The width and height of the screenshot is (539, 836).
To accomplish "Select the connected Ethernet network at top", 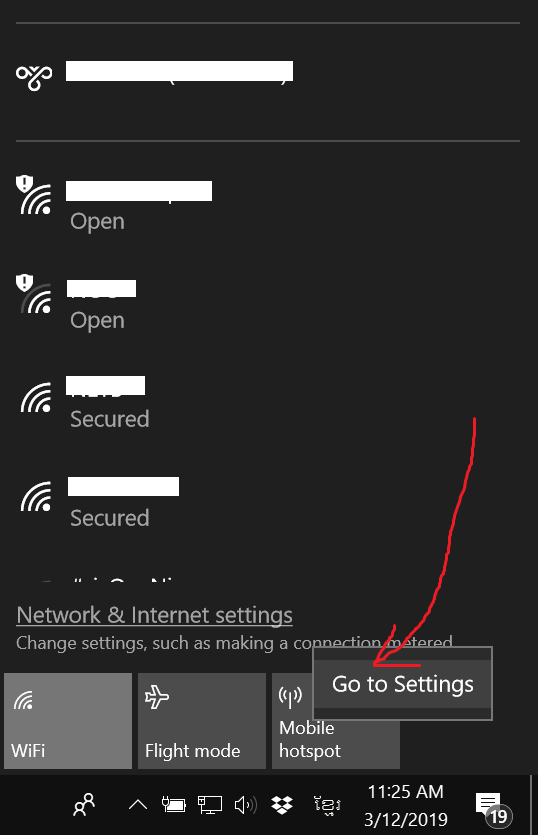I will (x=268, y=82).
